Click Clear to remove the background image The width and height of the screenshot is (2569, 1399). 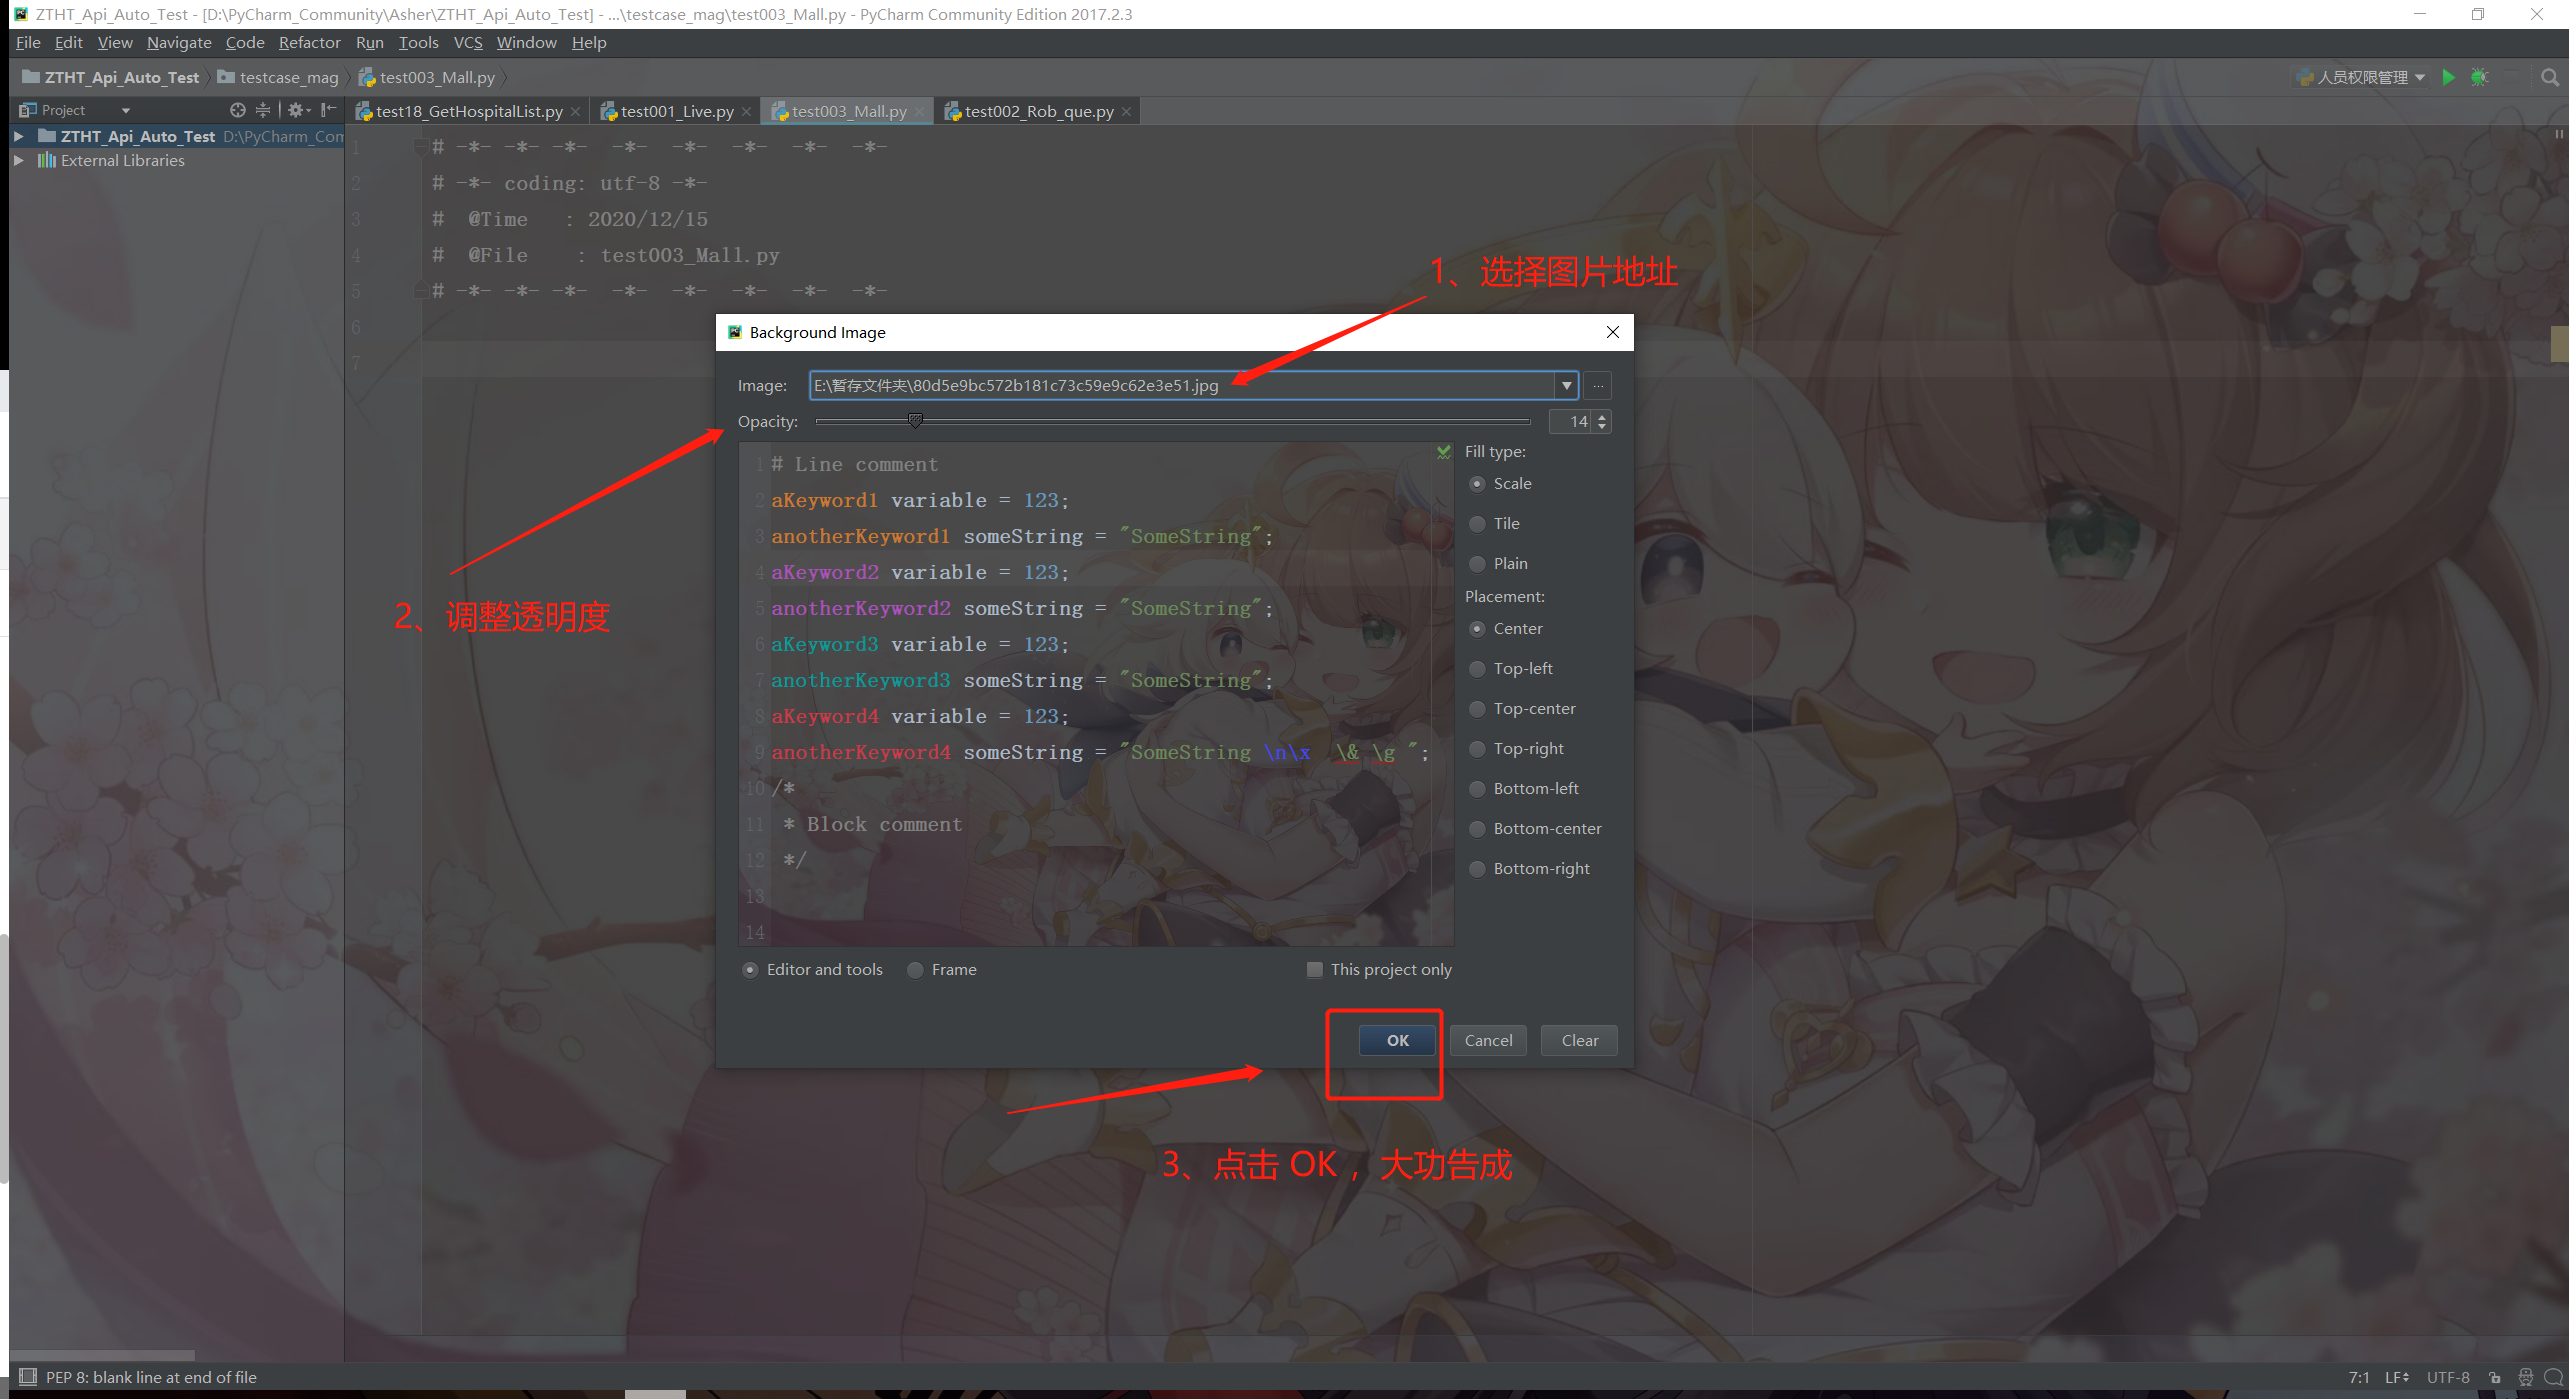[x=1578, y=1040]
